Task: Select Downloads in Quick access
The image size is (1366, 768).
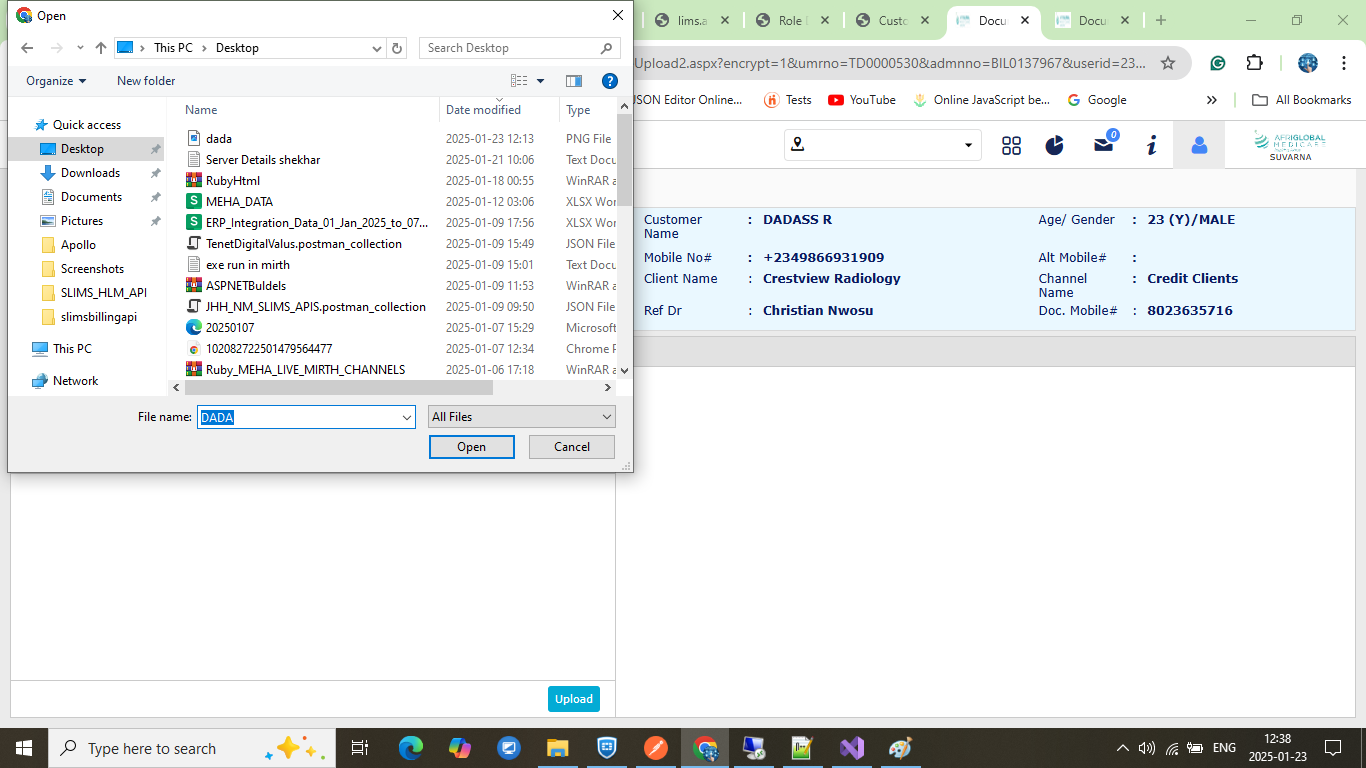Action: coord(90,173)
